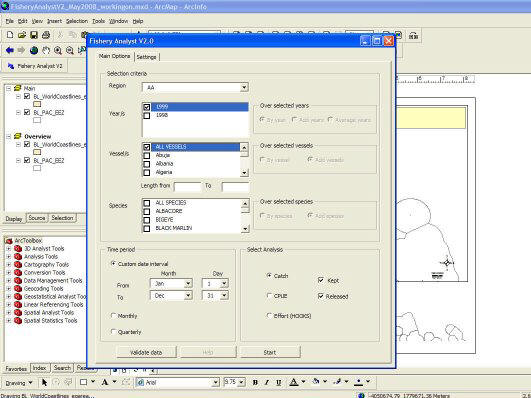Toggle BL_PAC_EEZ layer under Main

(x=27, y=112)
